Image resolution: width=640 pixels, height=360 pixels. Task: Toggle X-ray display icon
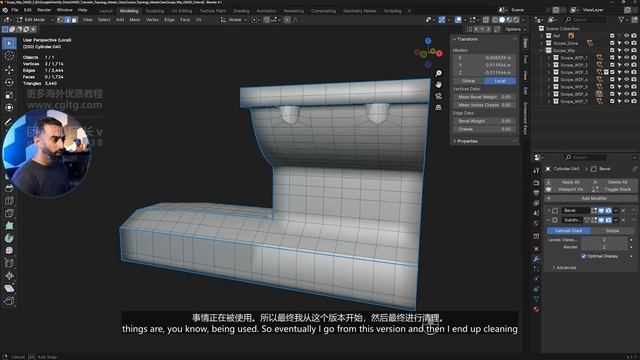[x=486, y=20]
